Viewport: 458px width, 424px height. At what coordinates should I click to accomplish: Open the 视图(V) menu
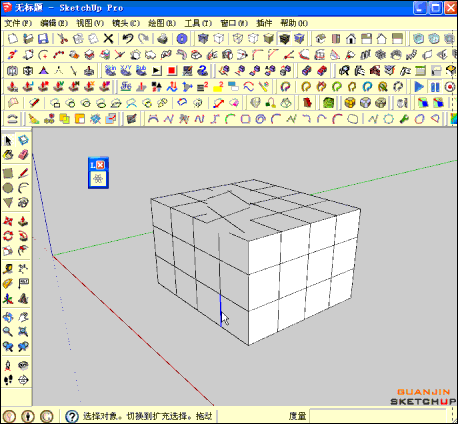[90, 23]
